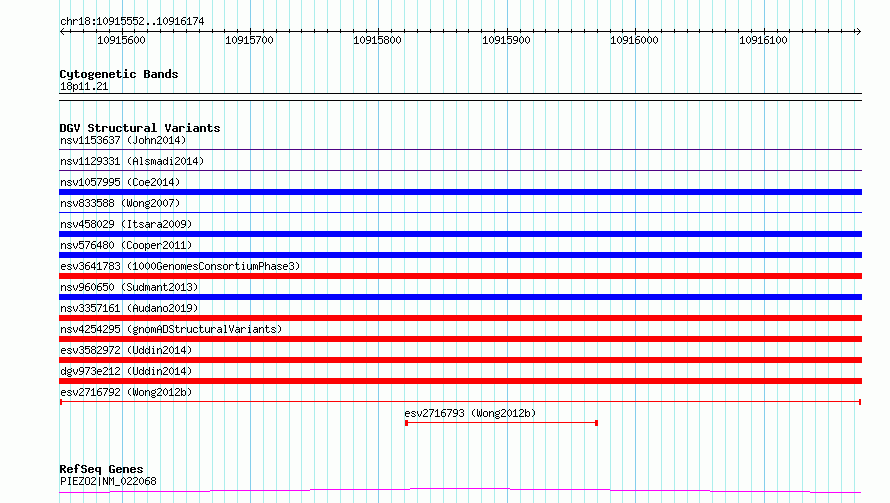
Task: Click ruler position 10915800
Action: [x=377, y=40]
